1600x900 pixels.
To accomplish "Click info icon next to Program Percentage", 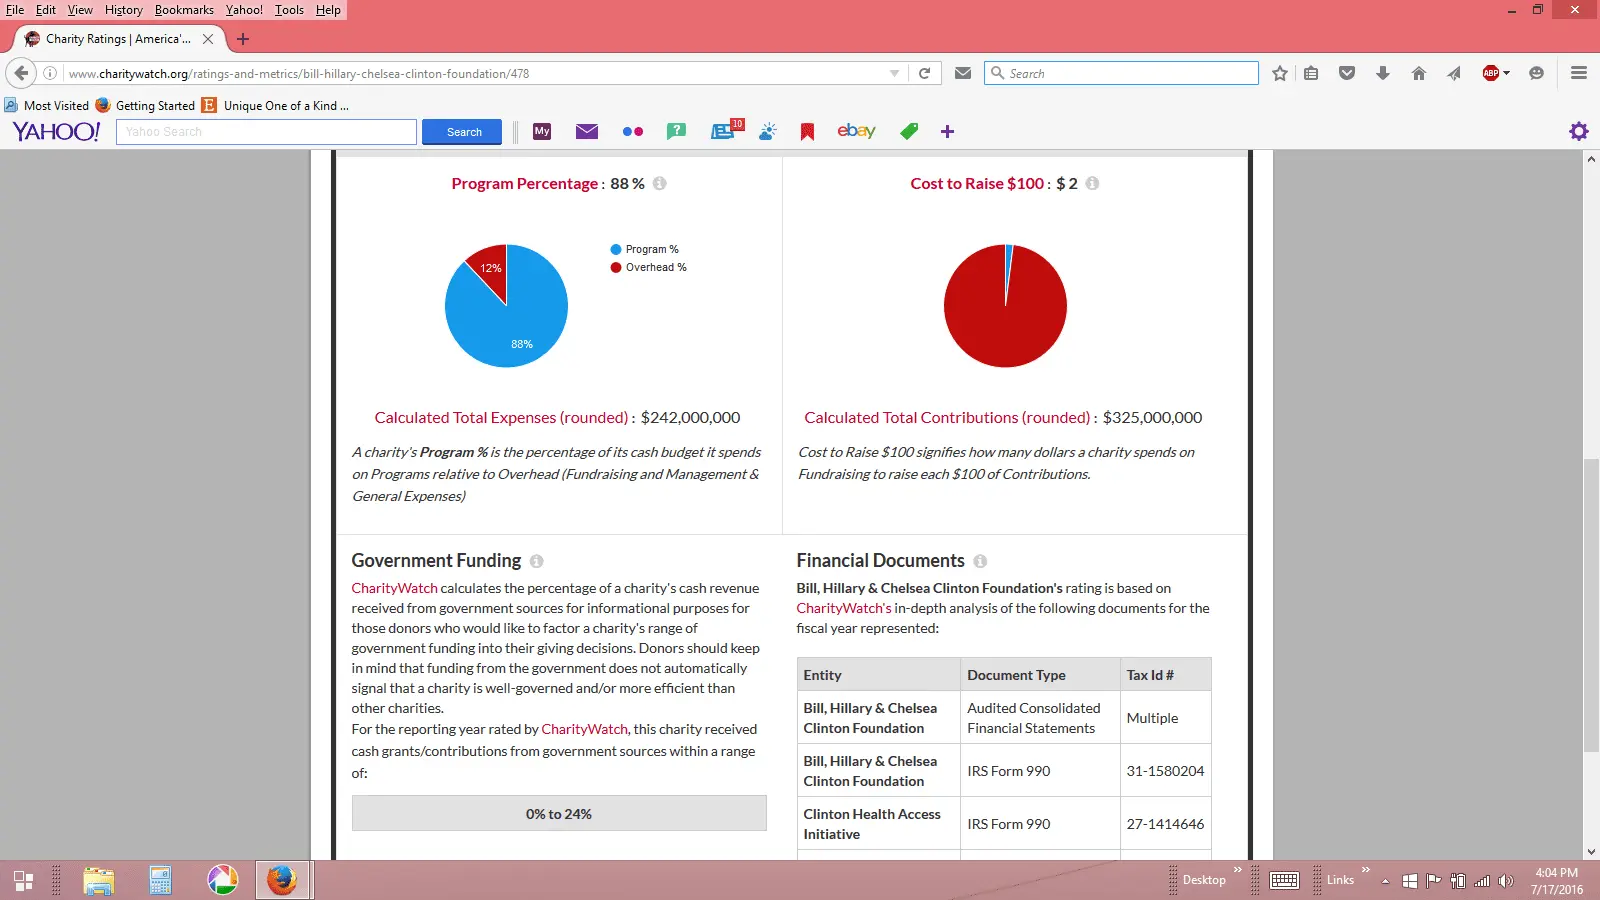I will tap(660, 183).
